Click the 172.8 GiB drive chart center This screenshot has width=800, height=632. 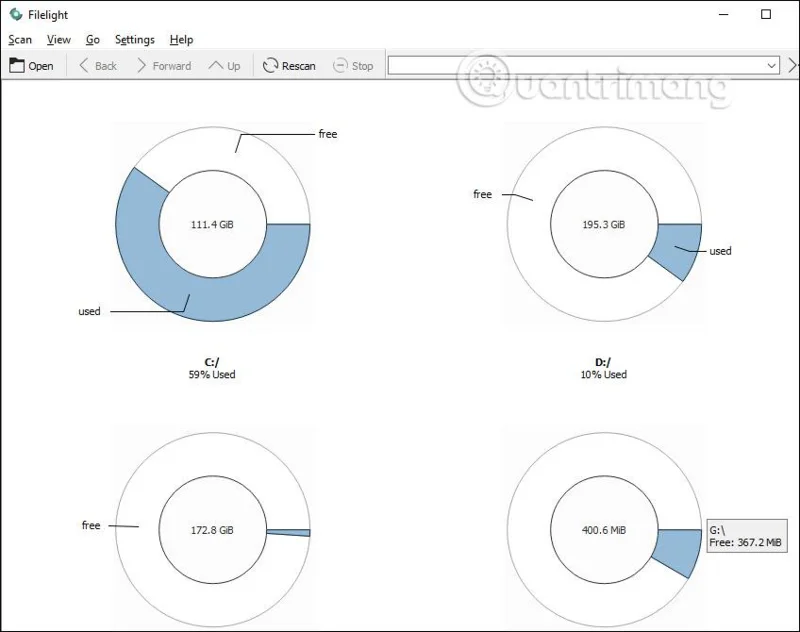[212, 530]
